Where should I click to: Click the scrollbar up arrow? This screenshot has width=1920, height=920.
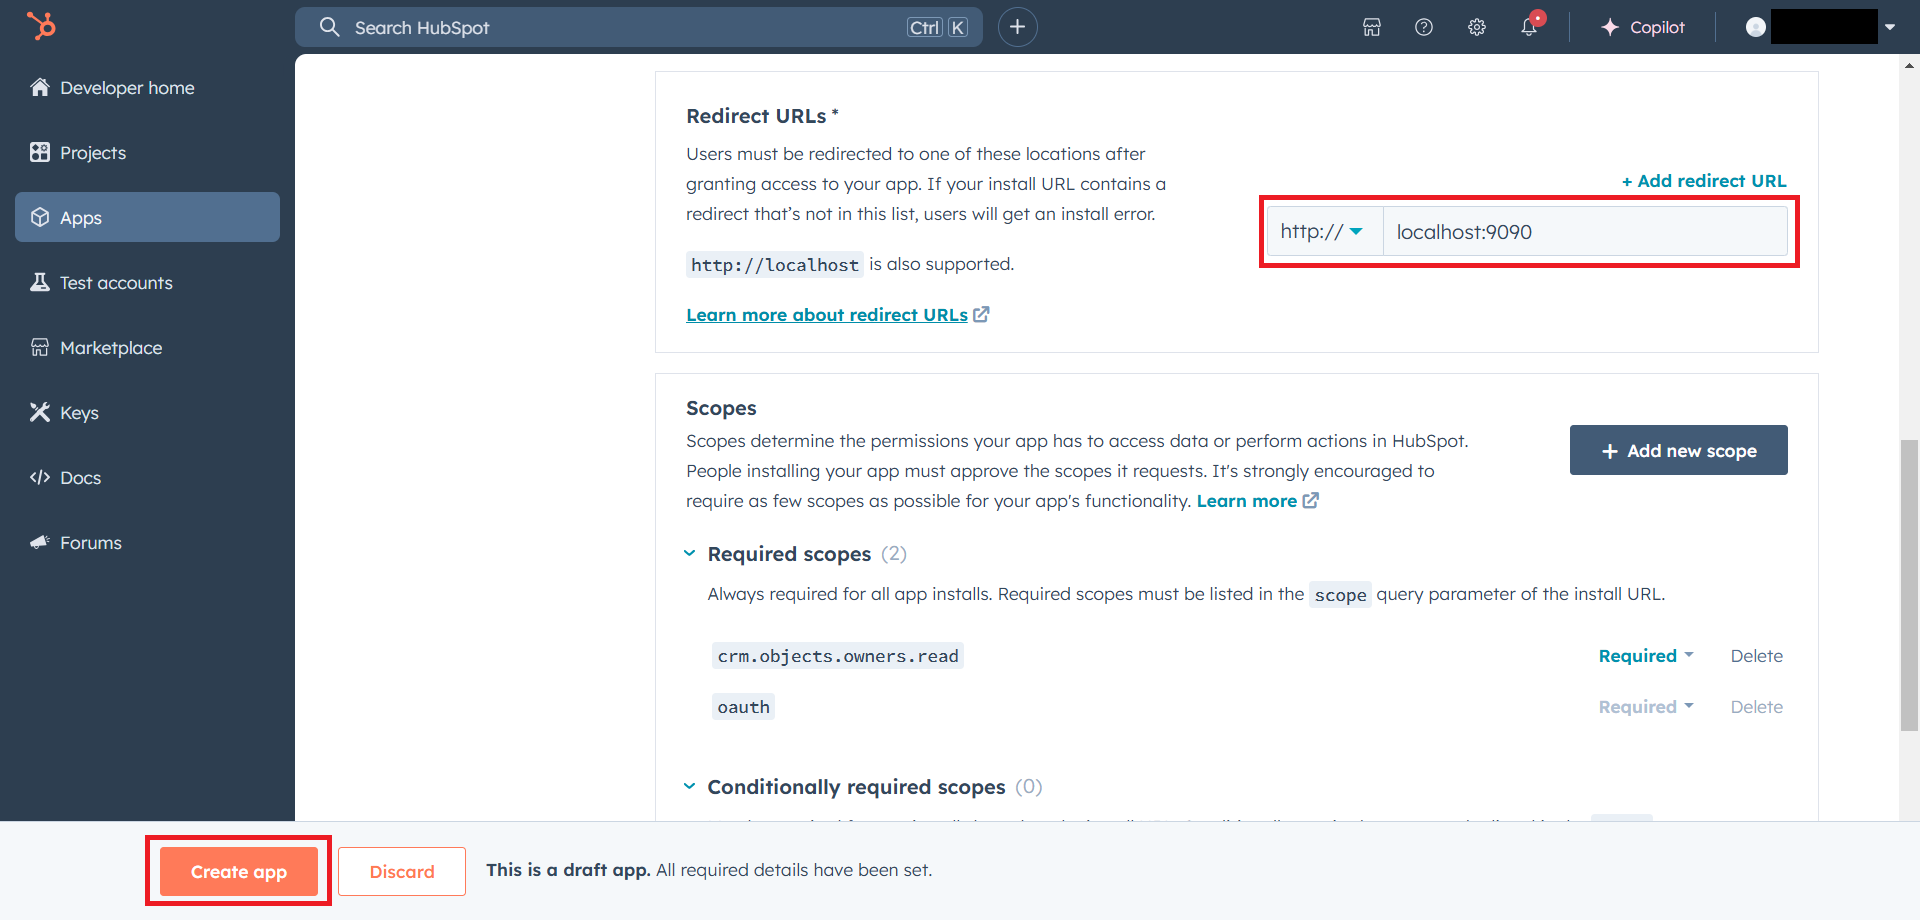point(1909,66)
